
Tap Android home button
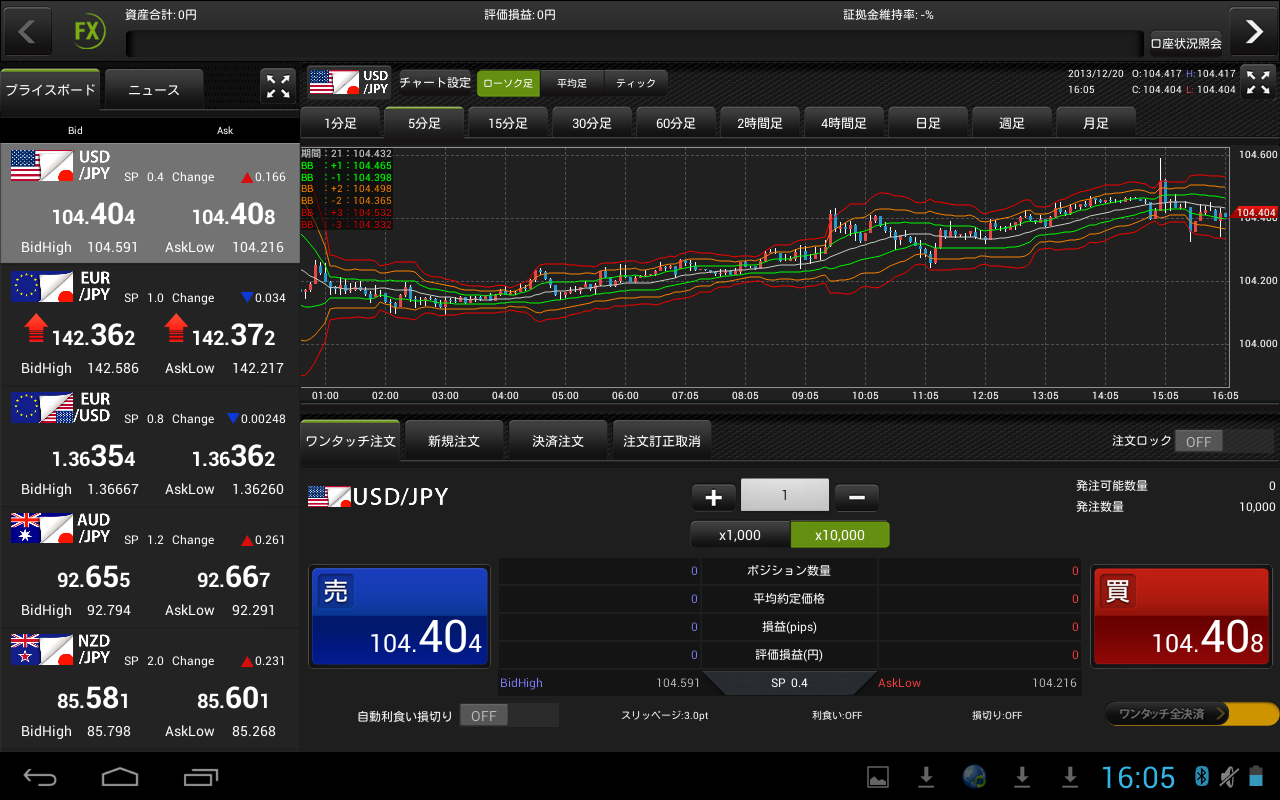120,777
